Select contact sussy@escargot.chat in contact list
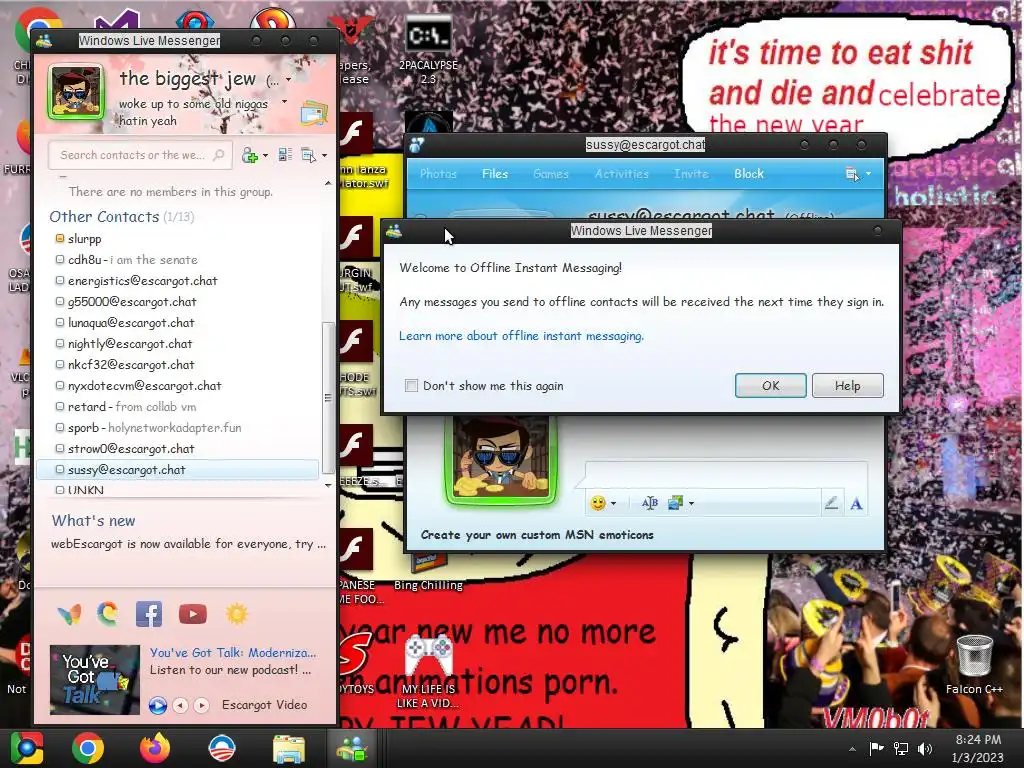The width and height of the screenshot is (1024, 768). click(178, 470)
